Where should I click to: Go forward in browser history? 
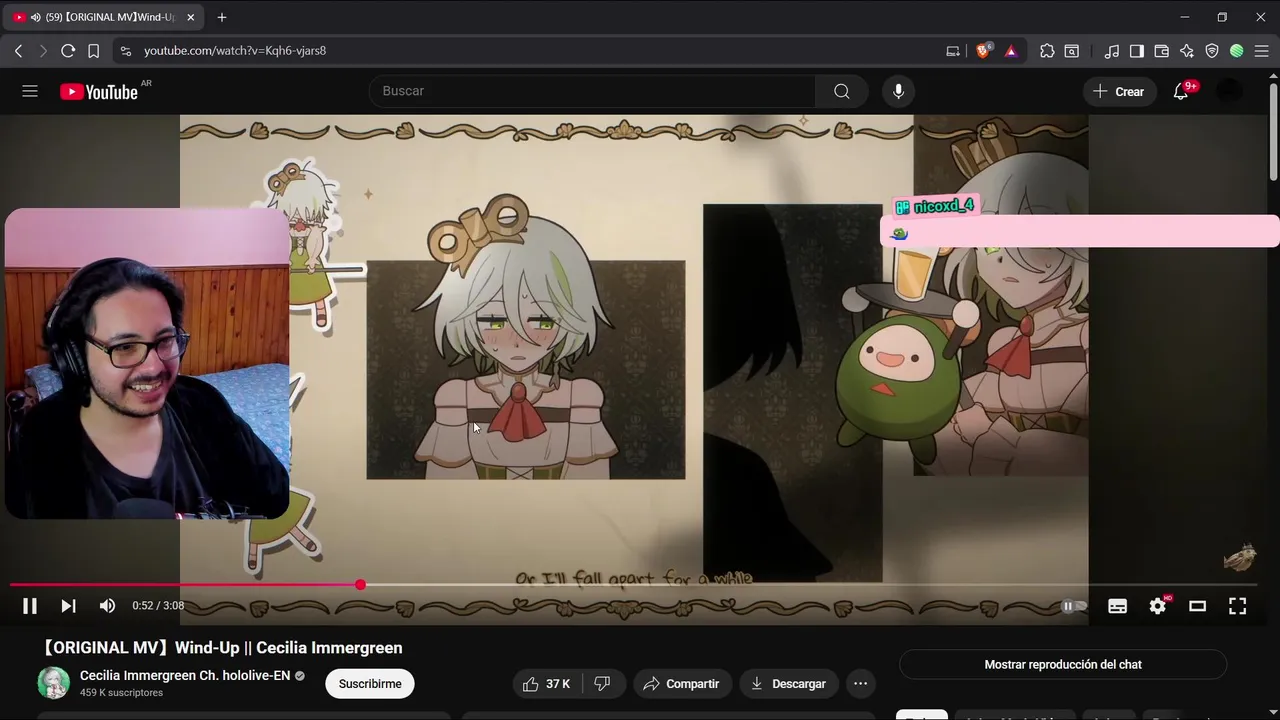[43, 51]
